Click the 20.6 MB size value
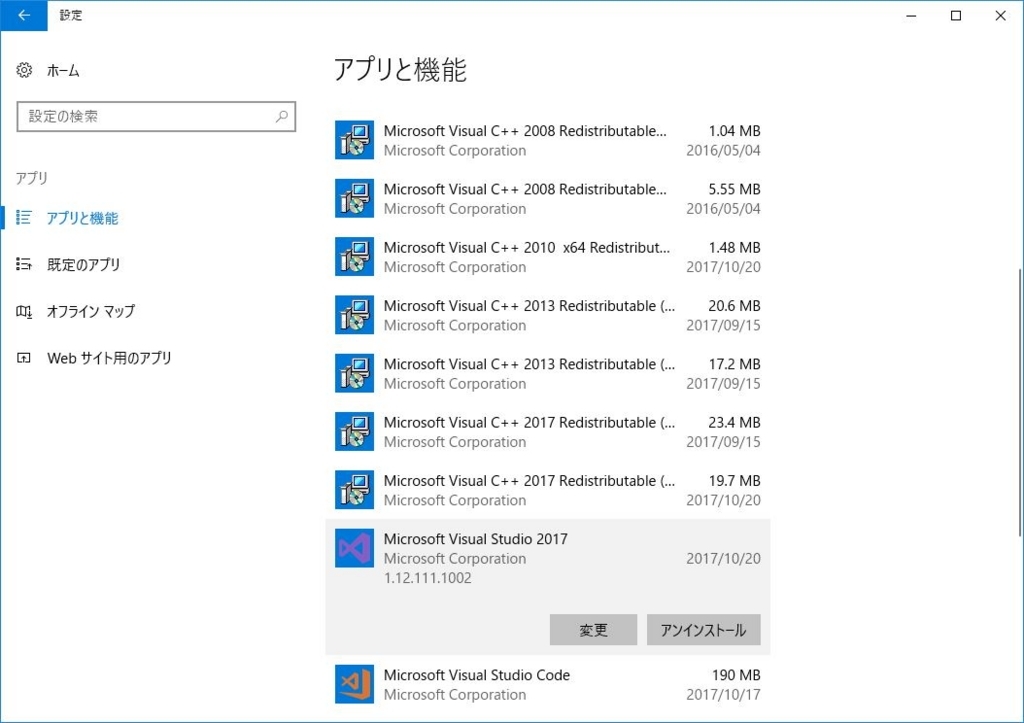 point(734,306)
